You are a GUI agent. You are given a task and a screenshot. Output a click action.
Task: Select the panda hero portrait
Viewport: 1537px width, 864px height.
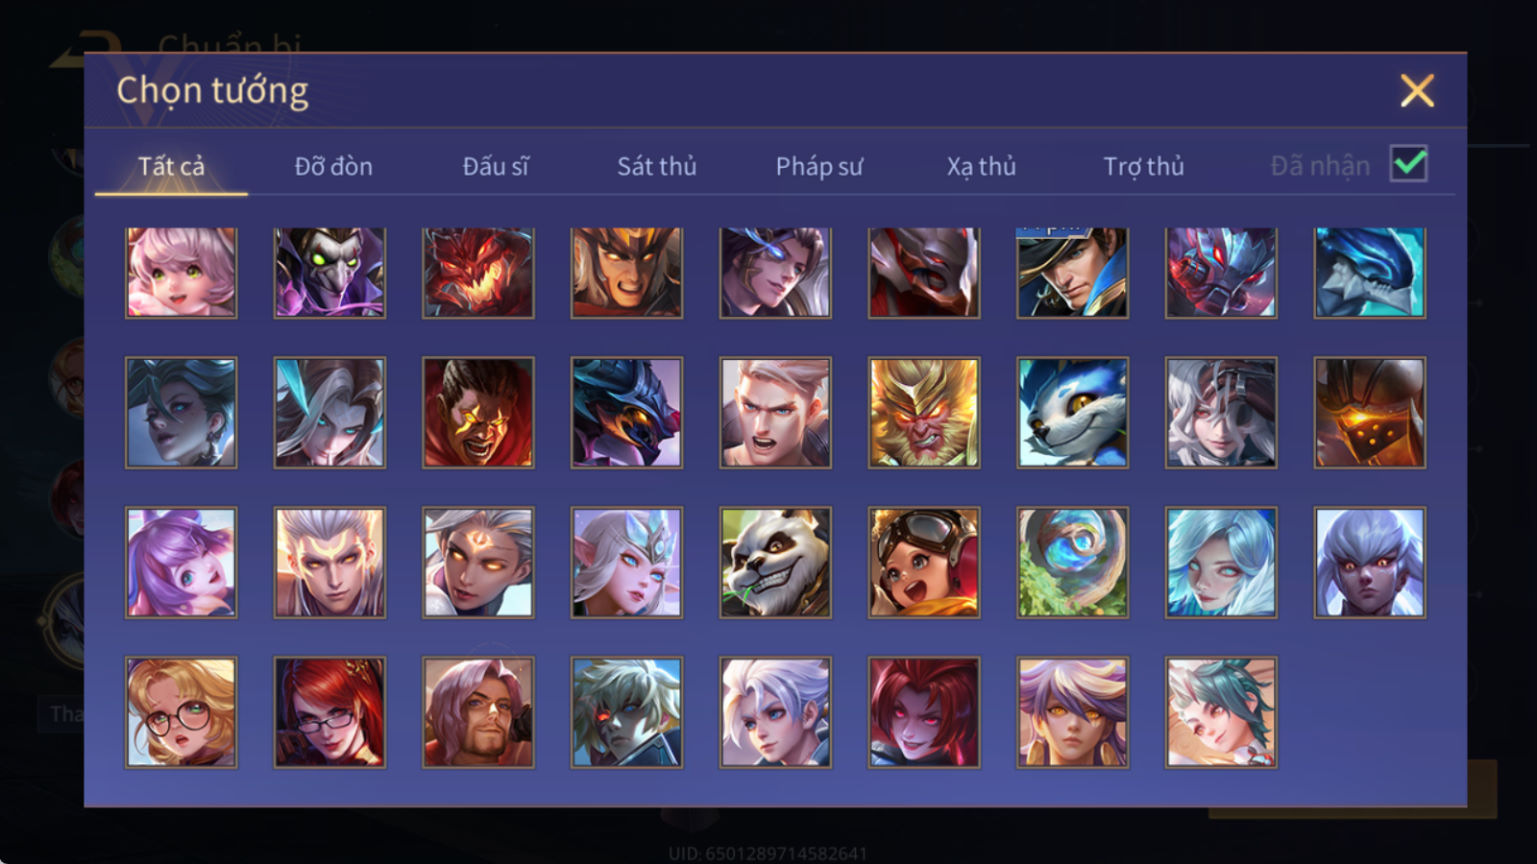tap(775, 562)
